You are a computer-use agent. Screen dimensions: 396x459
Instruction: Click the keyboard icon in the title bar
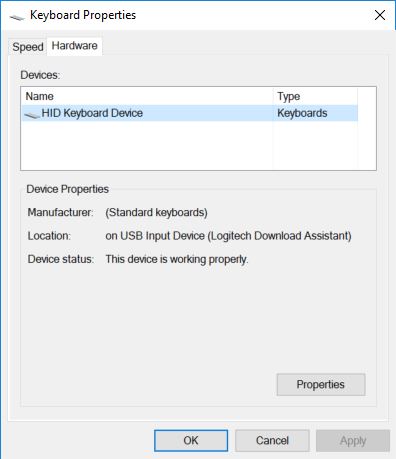point(17,17)
